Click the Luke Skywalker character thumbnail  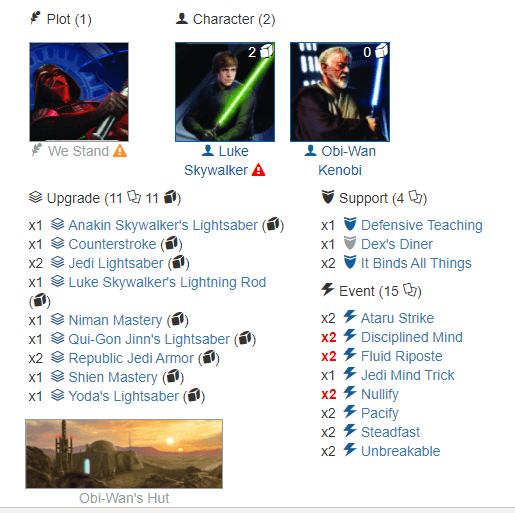point(225,92)
